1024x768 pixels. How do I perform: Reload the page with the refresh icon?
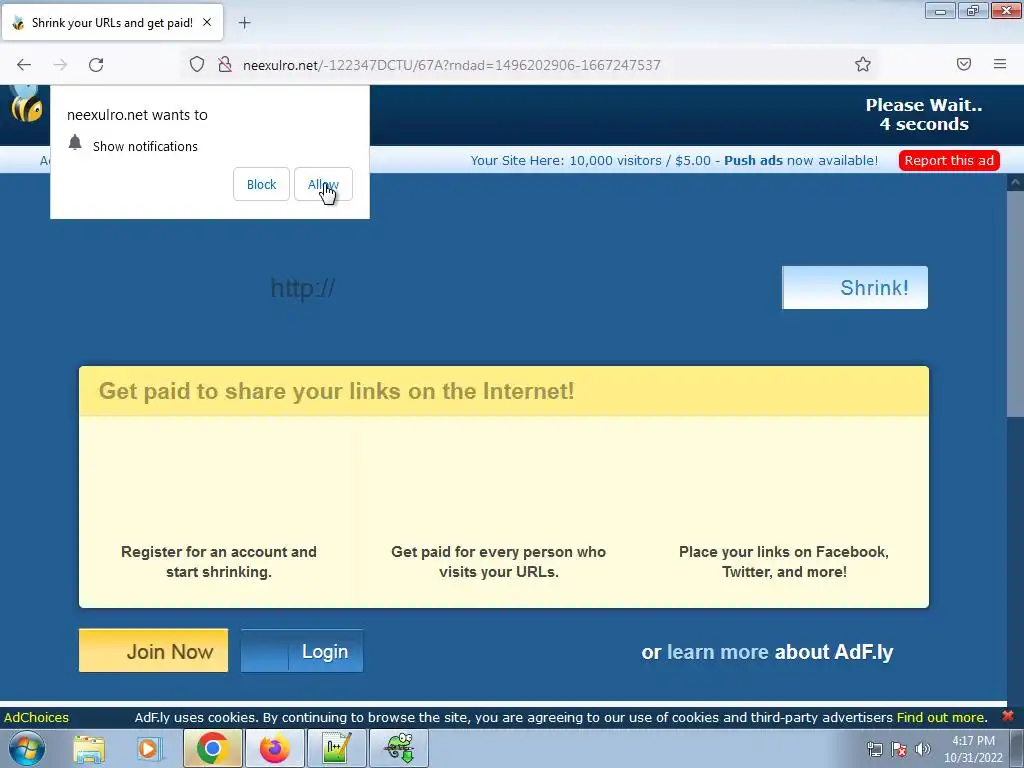coord(96,65)
